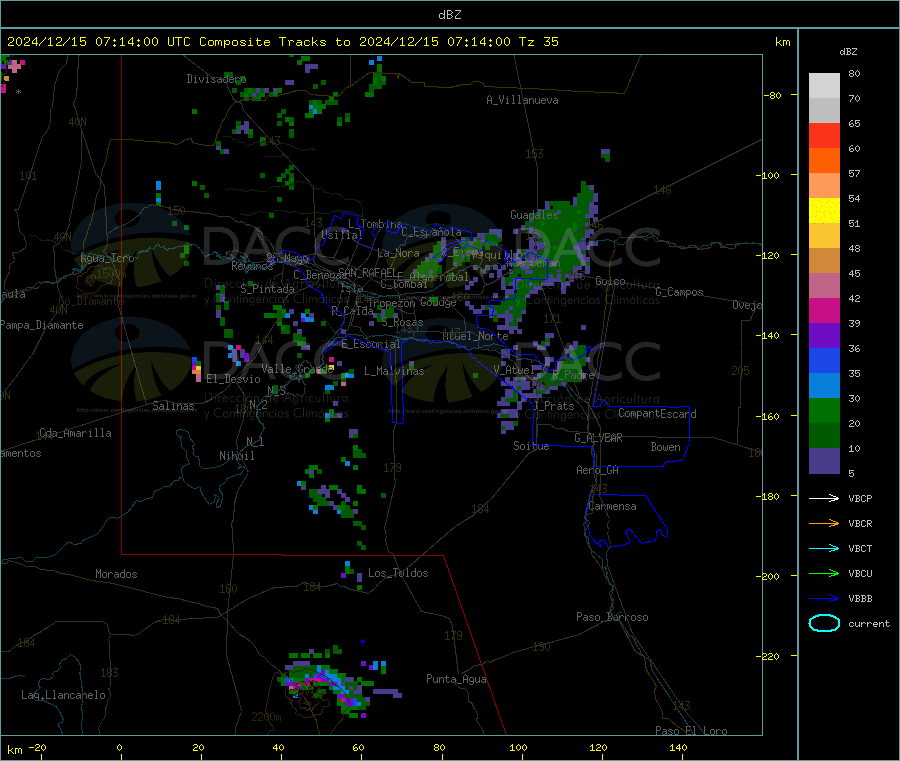
Task: Click the green VBCU arrow in legend
Action: point(824,573)
